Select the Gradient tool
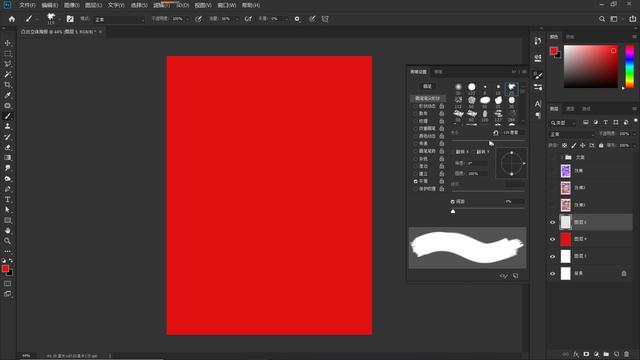 7,158
